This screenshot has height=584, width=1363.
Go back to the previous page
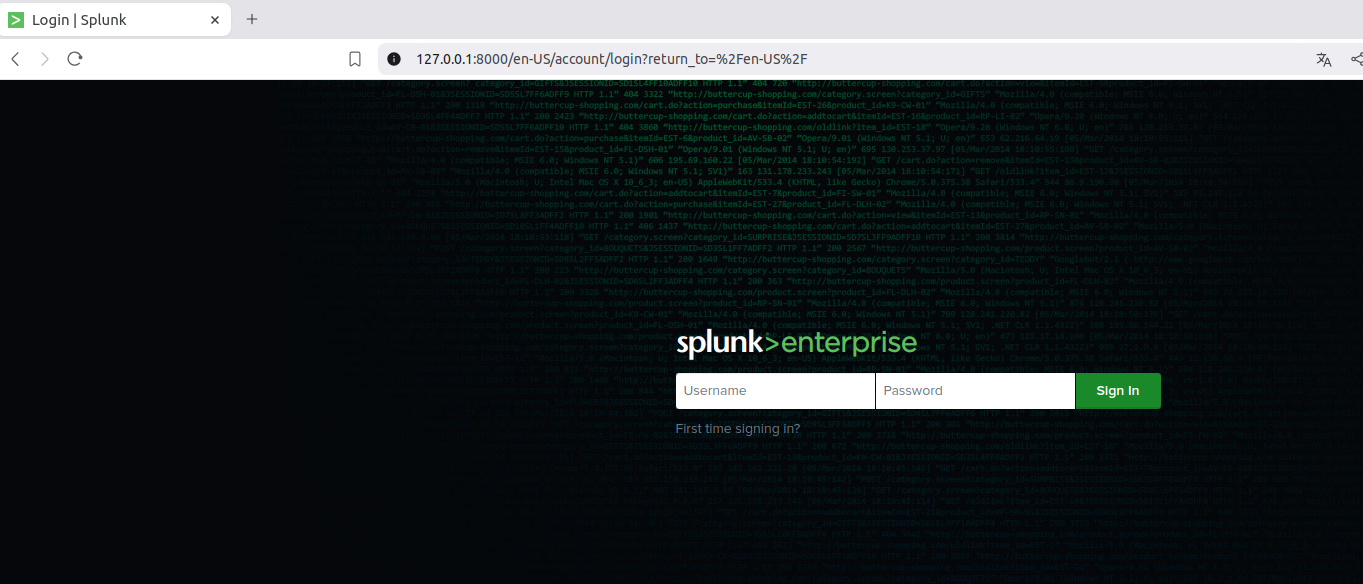[x=15, y=59]
